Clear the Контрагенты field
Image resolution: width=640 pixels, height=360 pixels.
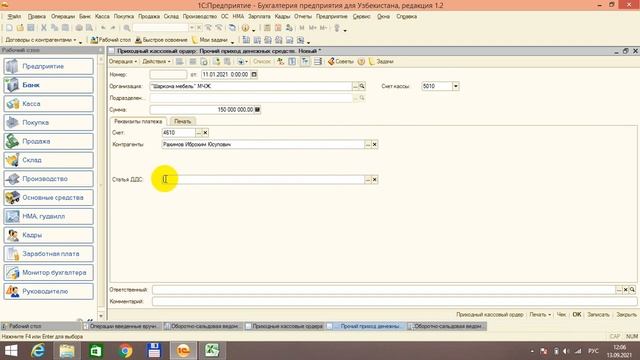coord(375,144)
